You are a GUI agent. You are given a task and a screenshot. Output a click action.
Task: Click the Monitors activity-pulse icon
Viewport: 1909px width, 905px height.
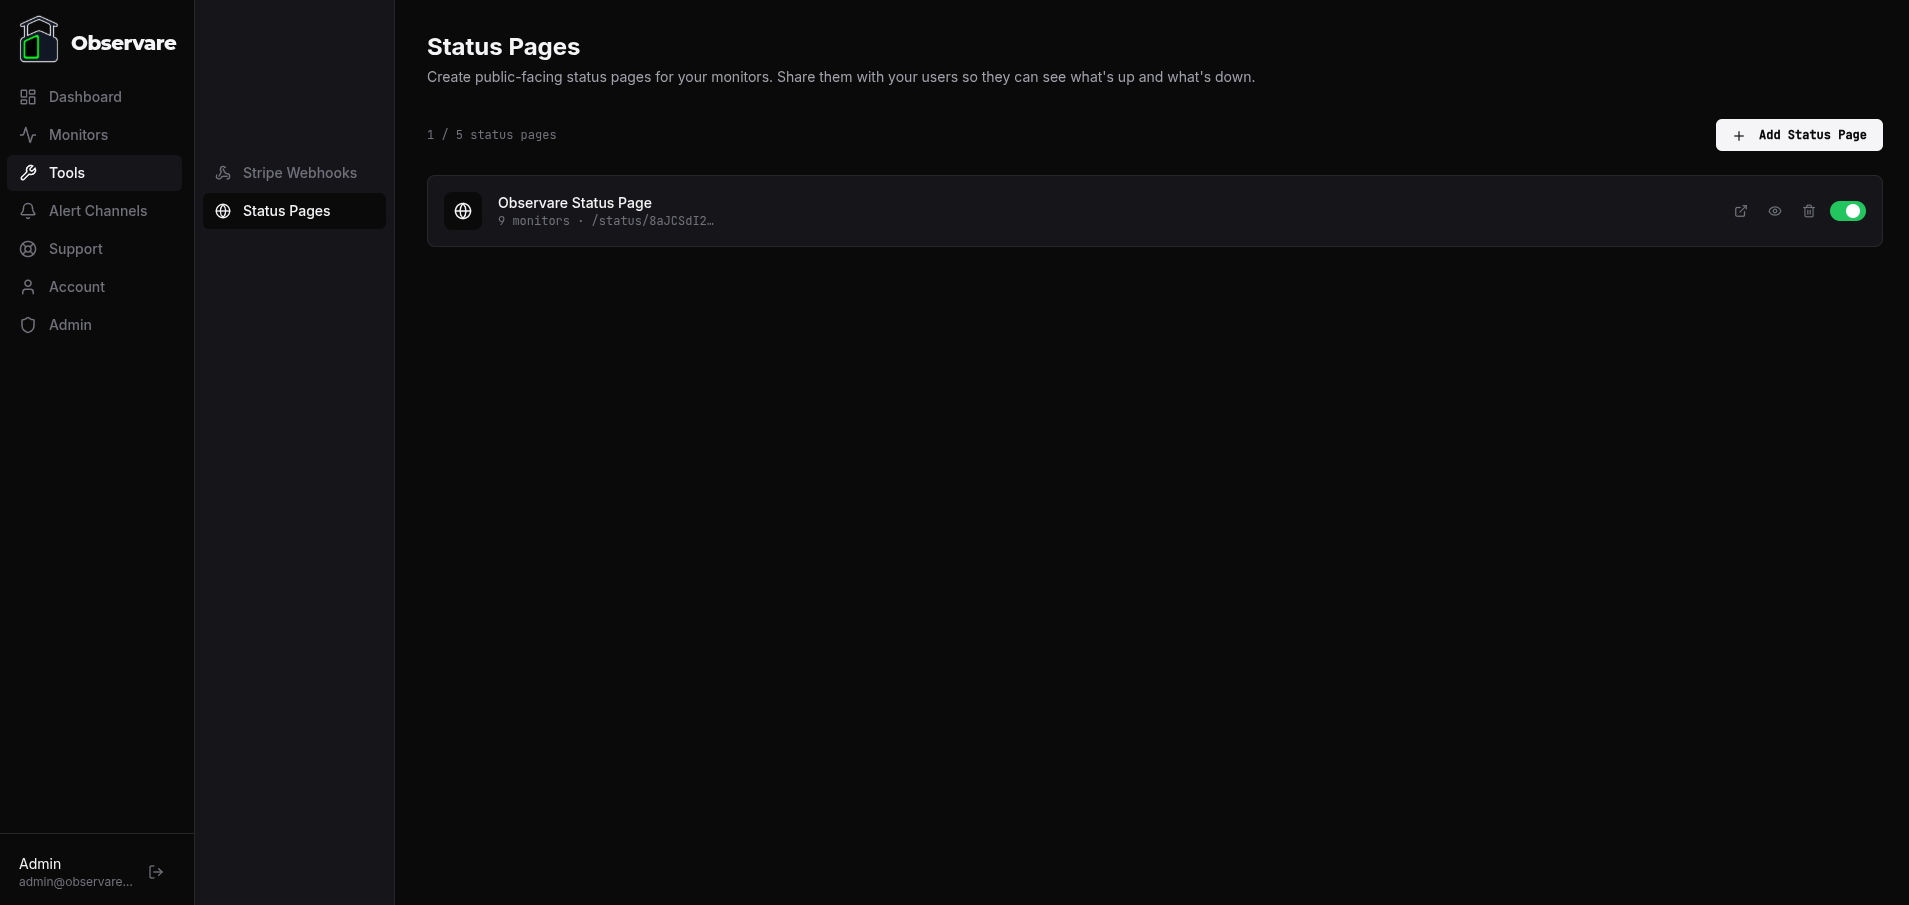pyautogui.click(x=28, y=134)
